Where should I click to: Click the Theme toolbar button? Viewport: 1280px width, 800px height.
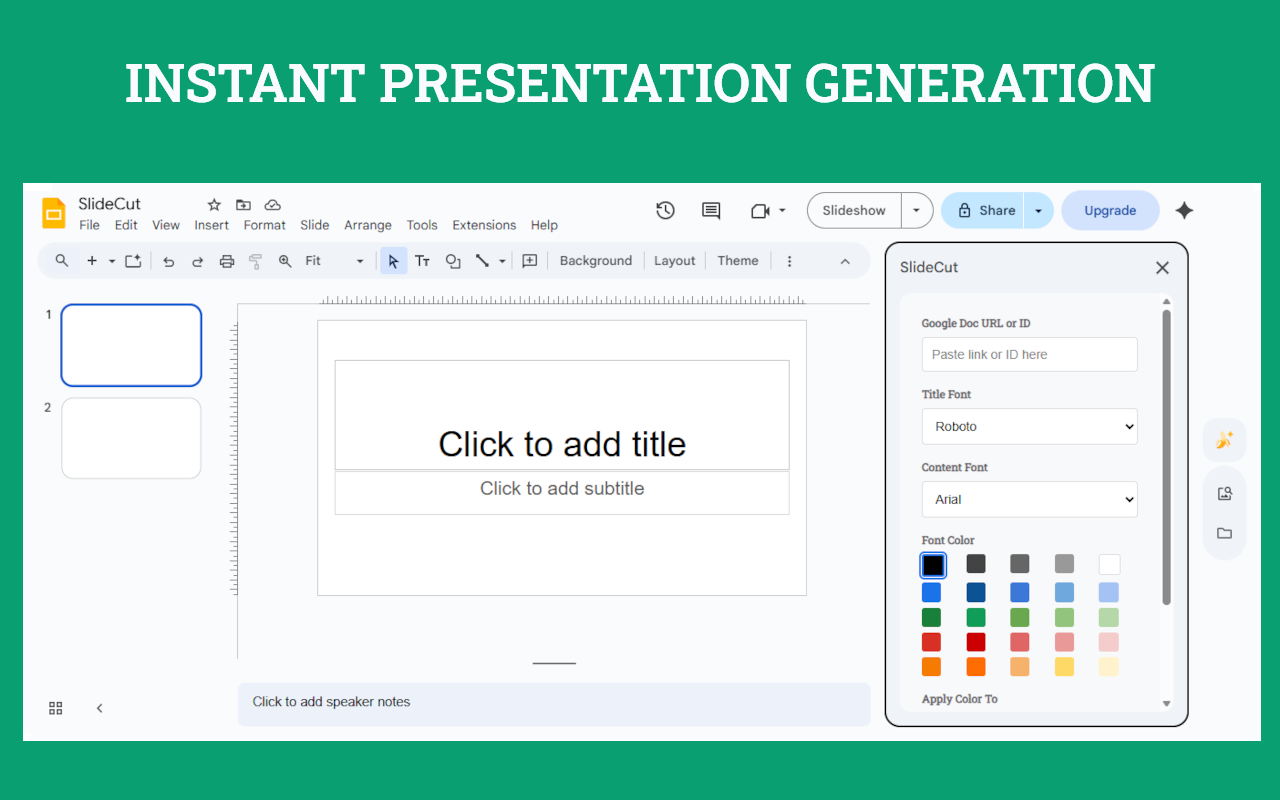tap(738, 261)
